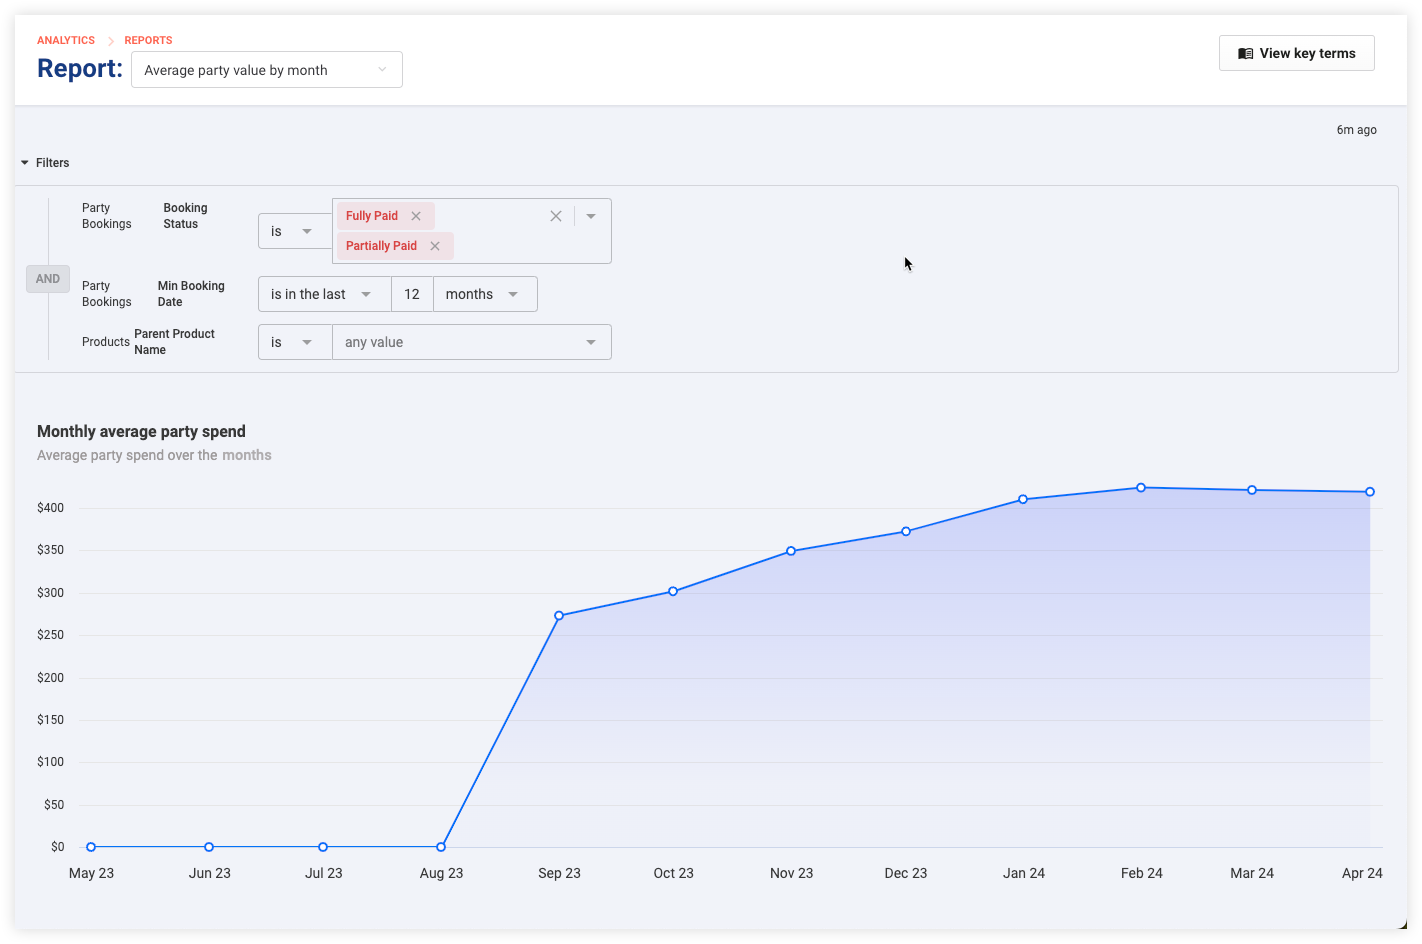Click the book icon in View key terms
Screen dimensions: 1422x944
(x=1246, y=54)
